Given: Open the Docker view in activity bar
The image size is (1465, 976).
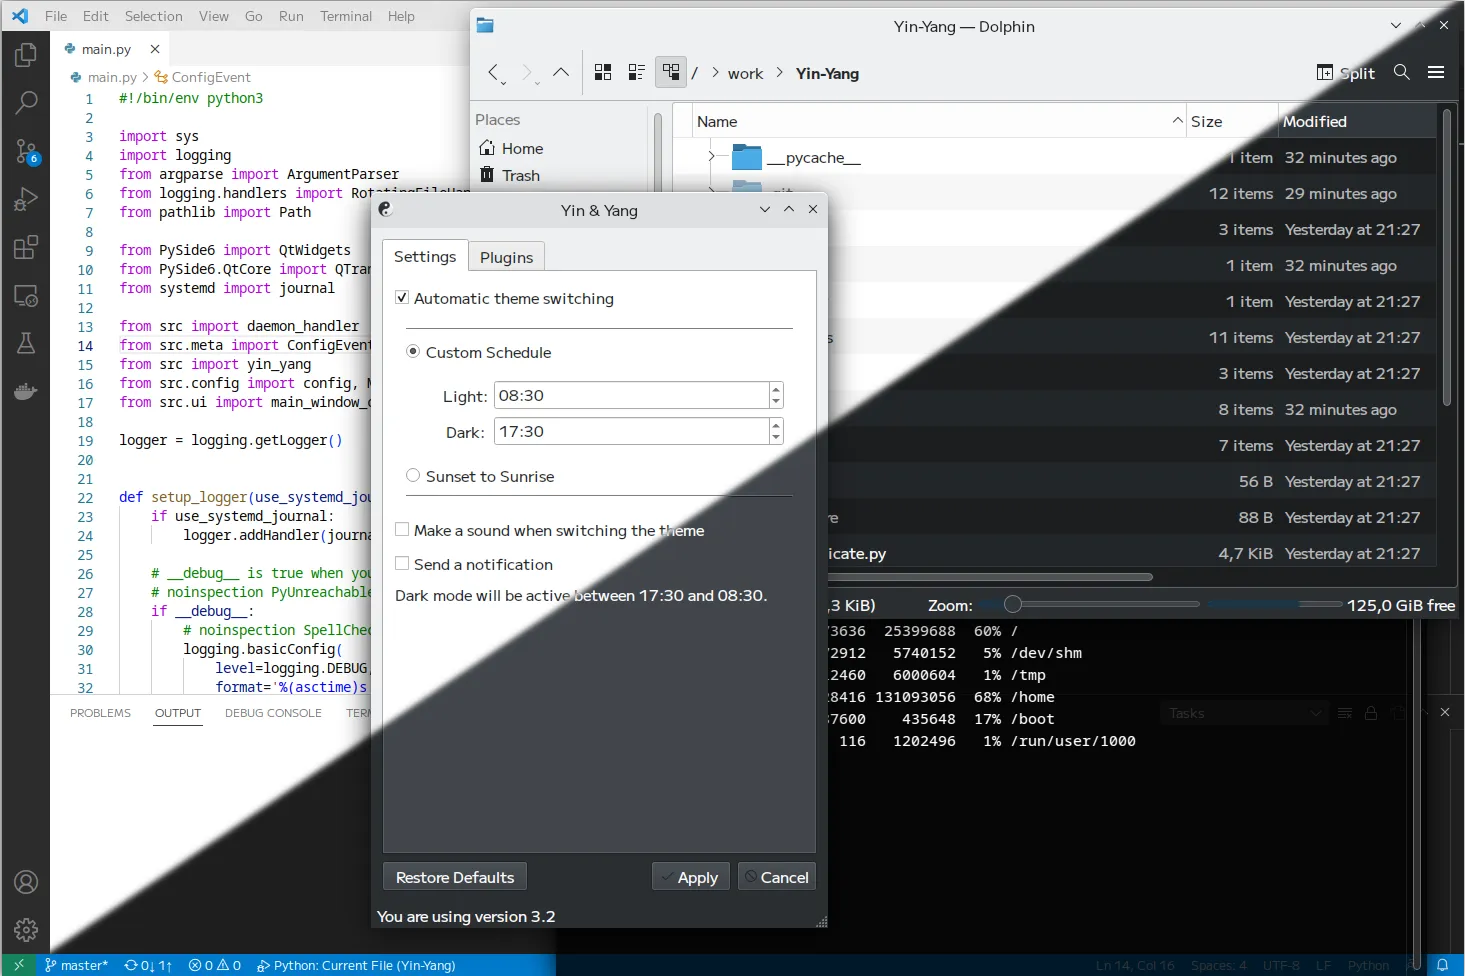Looking at the screenshot, I should pos(26,392).
